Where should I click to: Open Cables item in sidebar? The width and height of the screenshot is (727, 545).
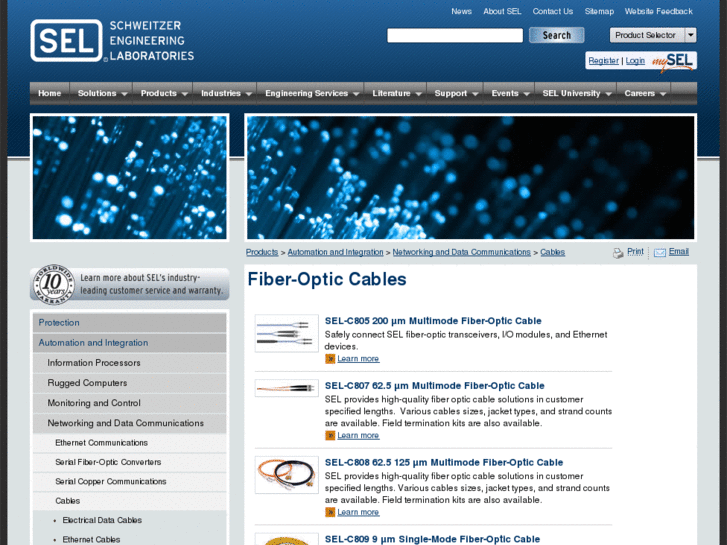point(129,501)
